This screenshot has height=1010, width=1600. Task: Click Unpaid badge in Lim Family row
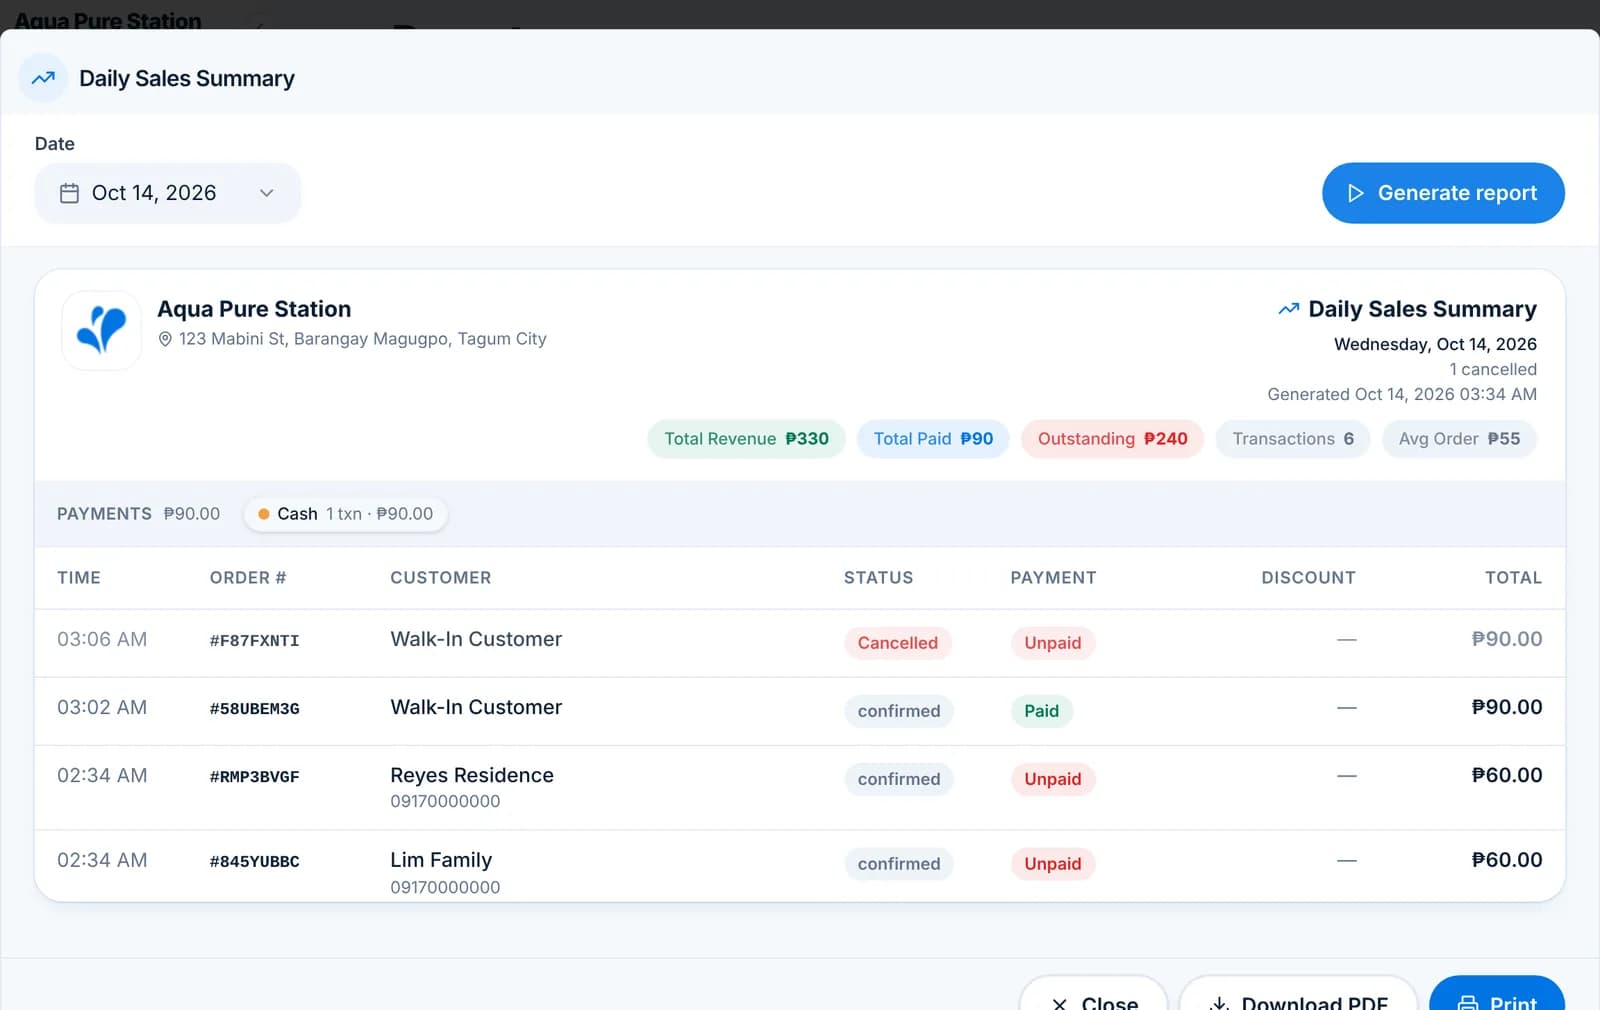pyautogui.click(x=1052, y=864)
